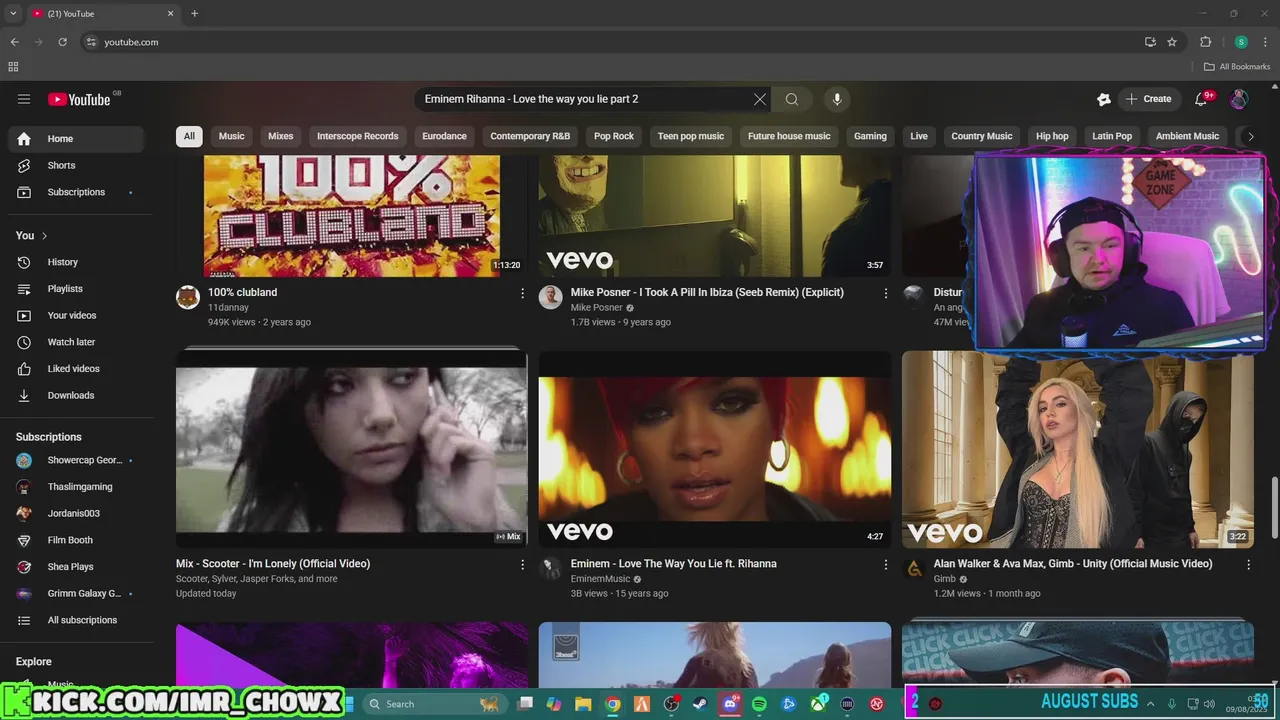Click the YouTube search input field
The height and width of the screenshot is (720, 1280).
click(x=585, y=99)
